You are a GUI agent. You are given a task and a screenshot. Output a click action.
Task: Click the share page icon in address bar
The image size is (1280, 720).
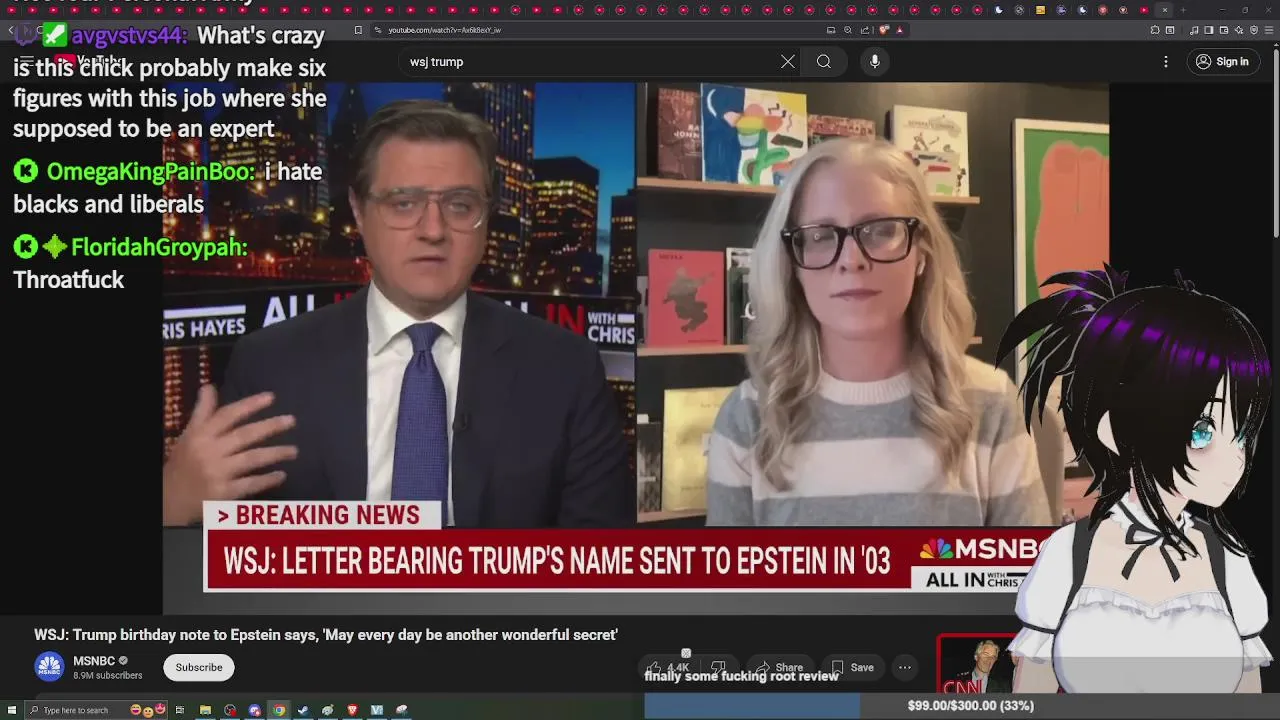(865, 30)
